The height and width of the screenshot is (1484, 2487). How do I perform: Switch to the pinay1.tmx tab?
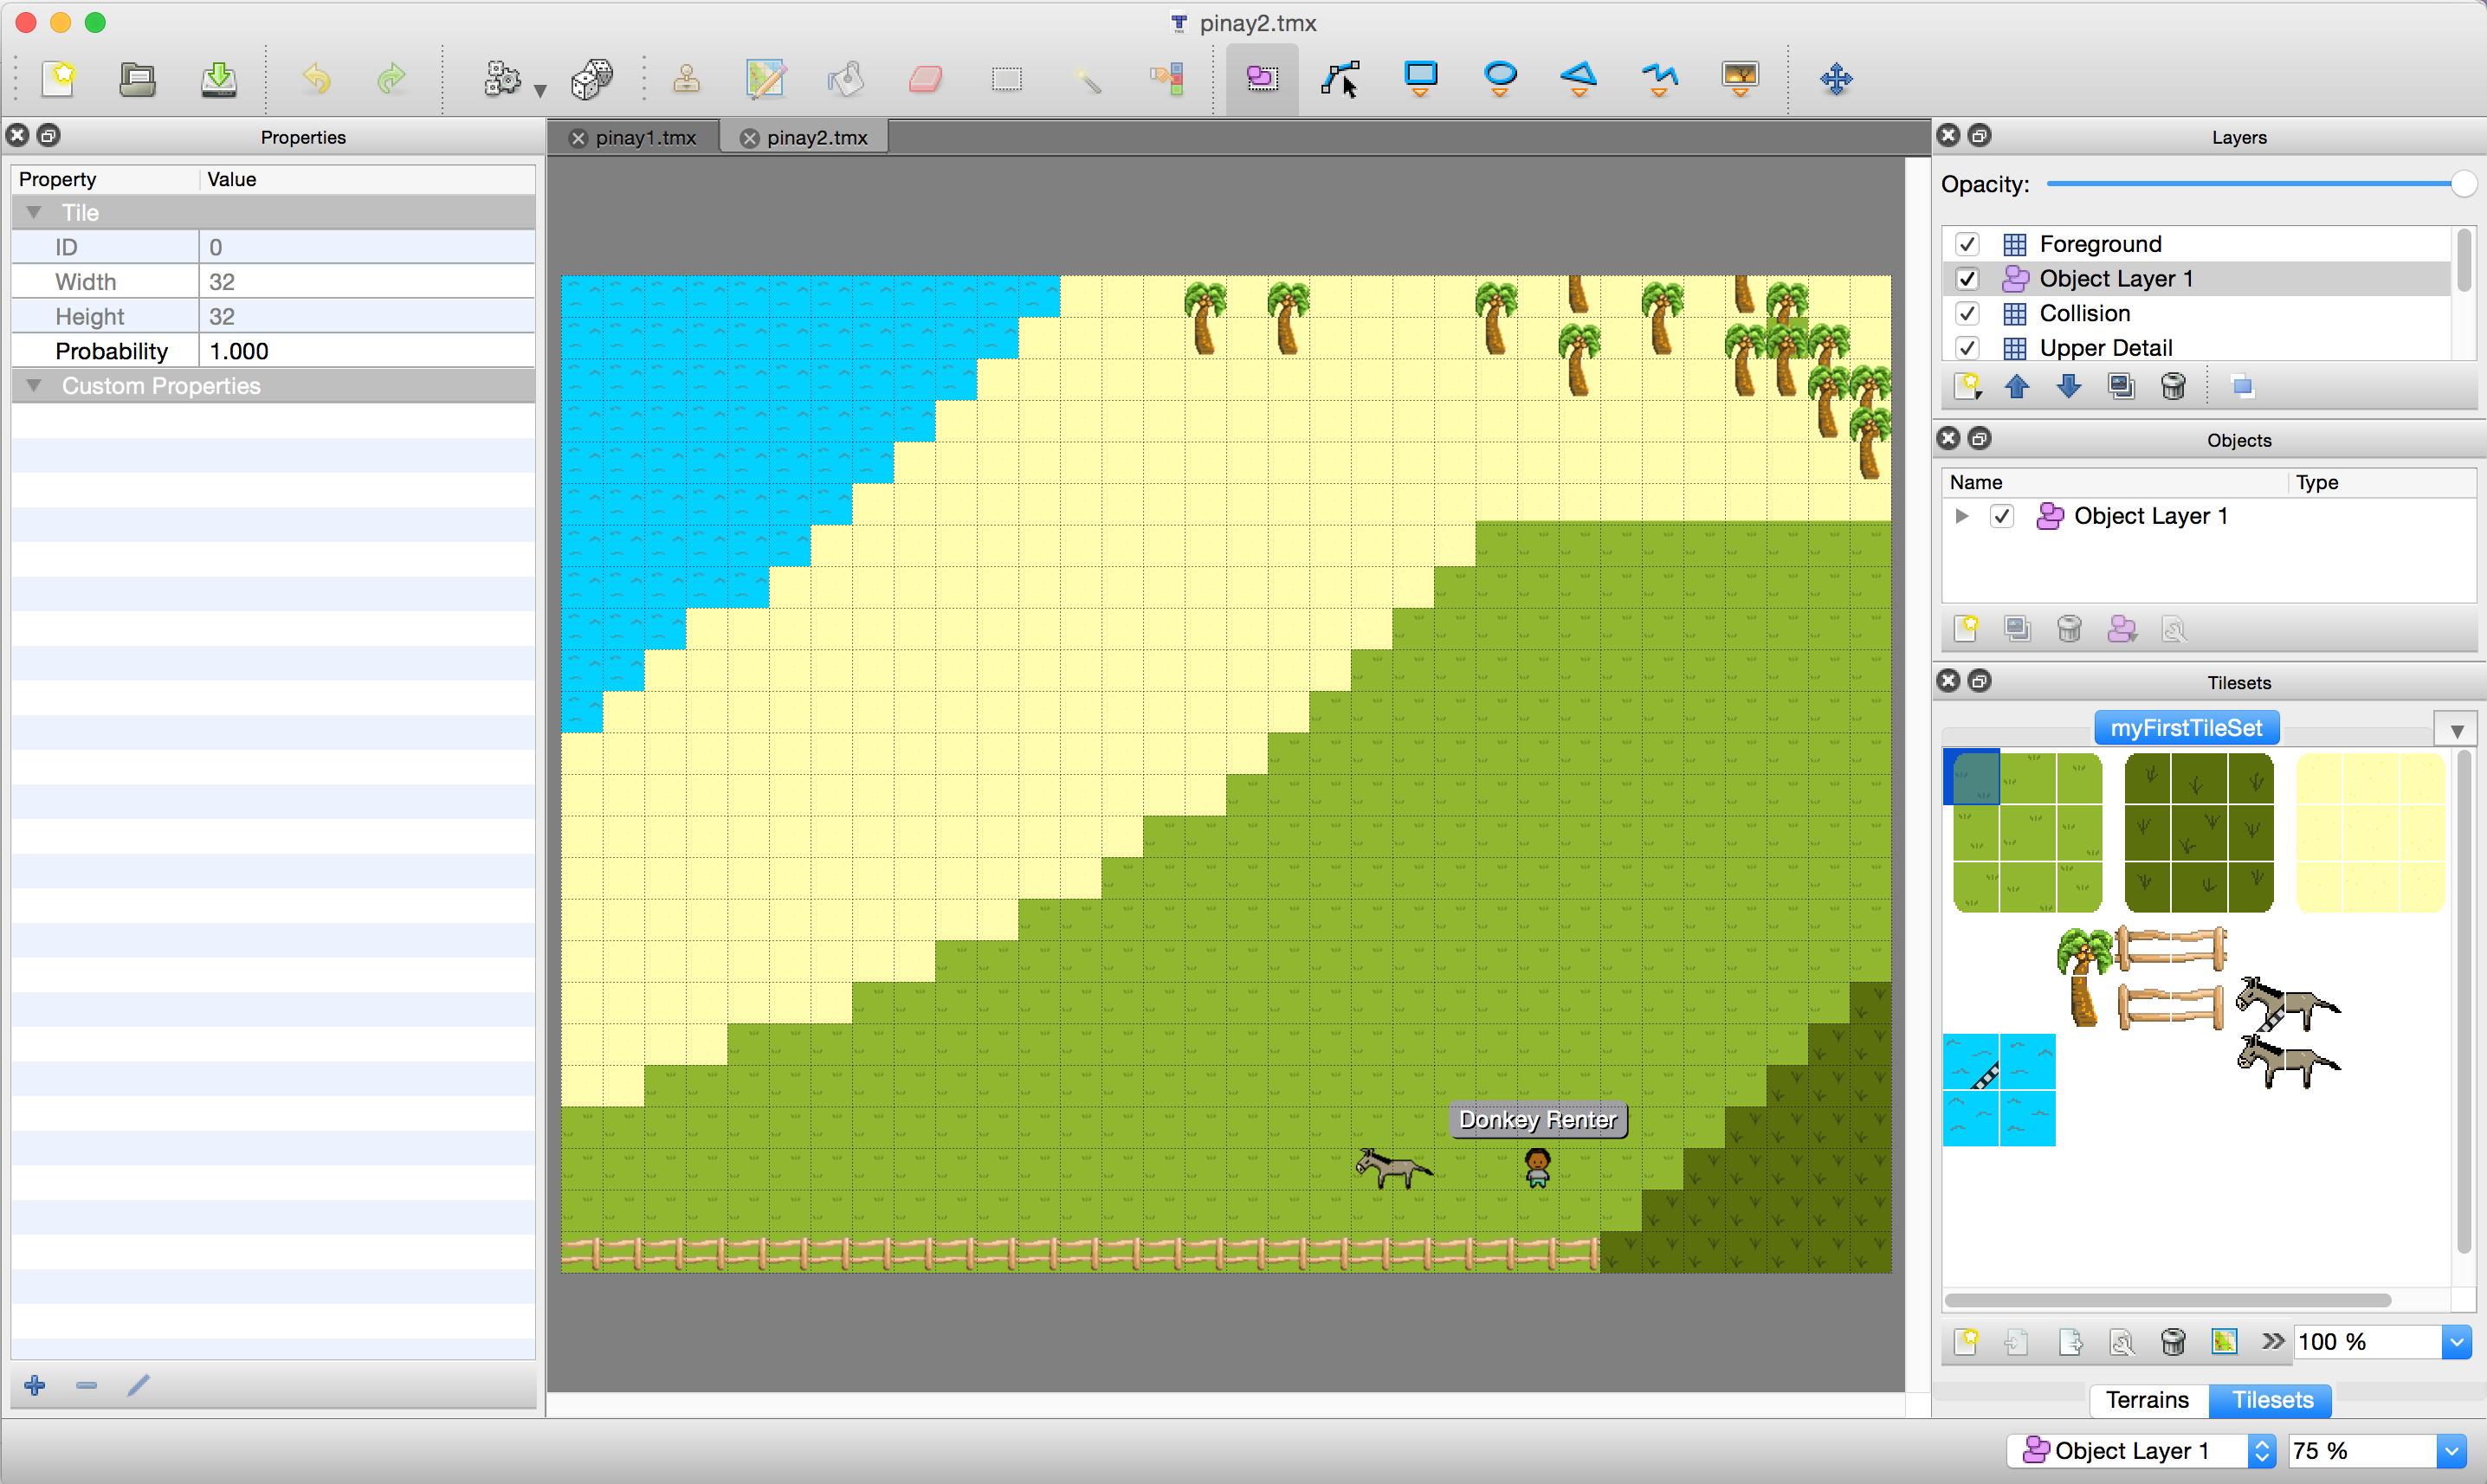[x=646, y=138]
